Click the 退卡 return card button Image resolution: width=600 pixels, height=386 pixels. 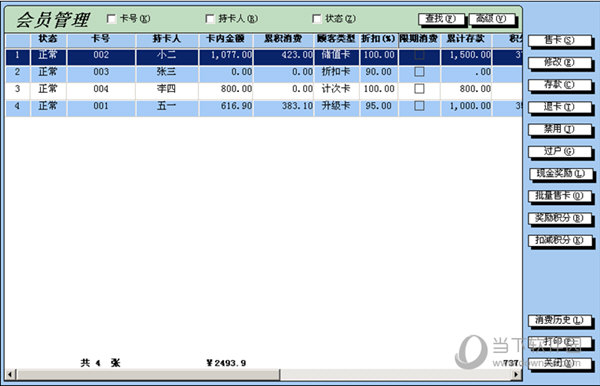pos(560,107)
